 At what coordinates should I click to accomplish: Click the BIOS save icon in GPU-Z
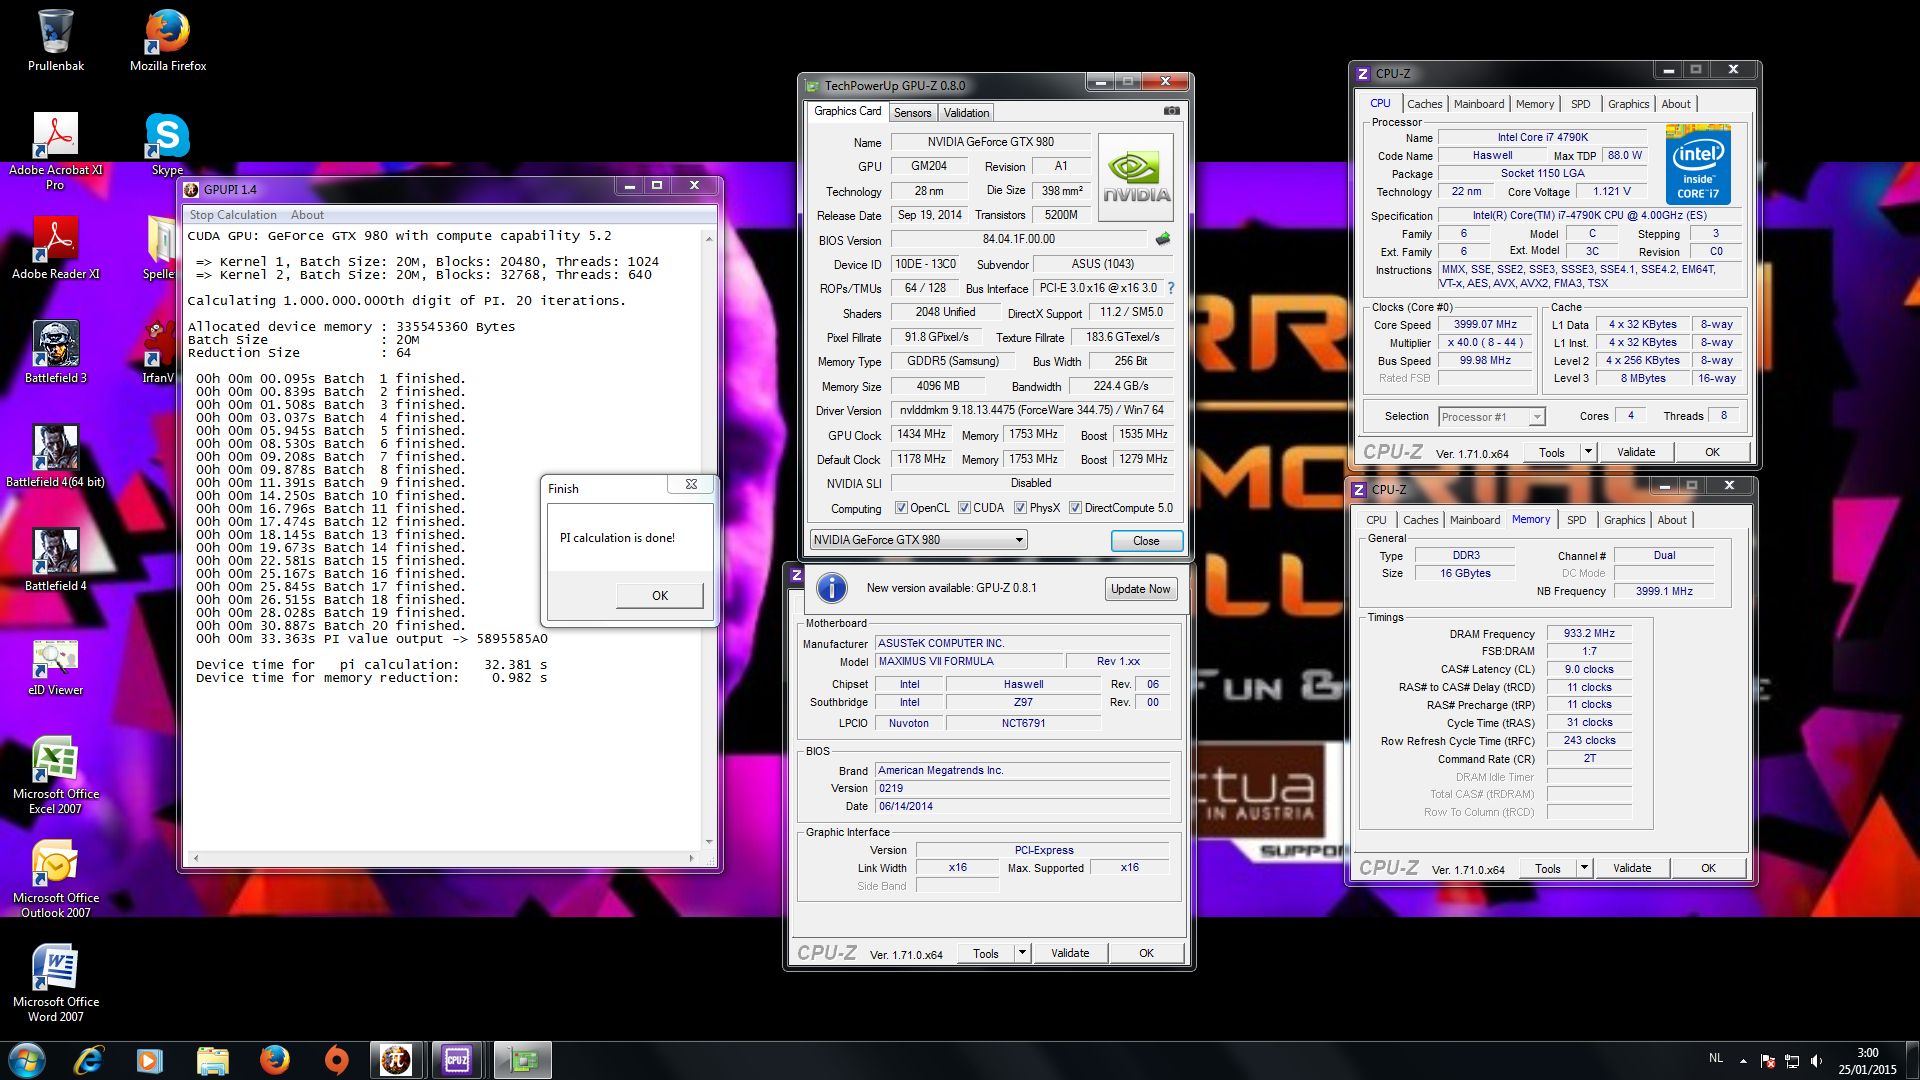(x=1163, y=239)
